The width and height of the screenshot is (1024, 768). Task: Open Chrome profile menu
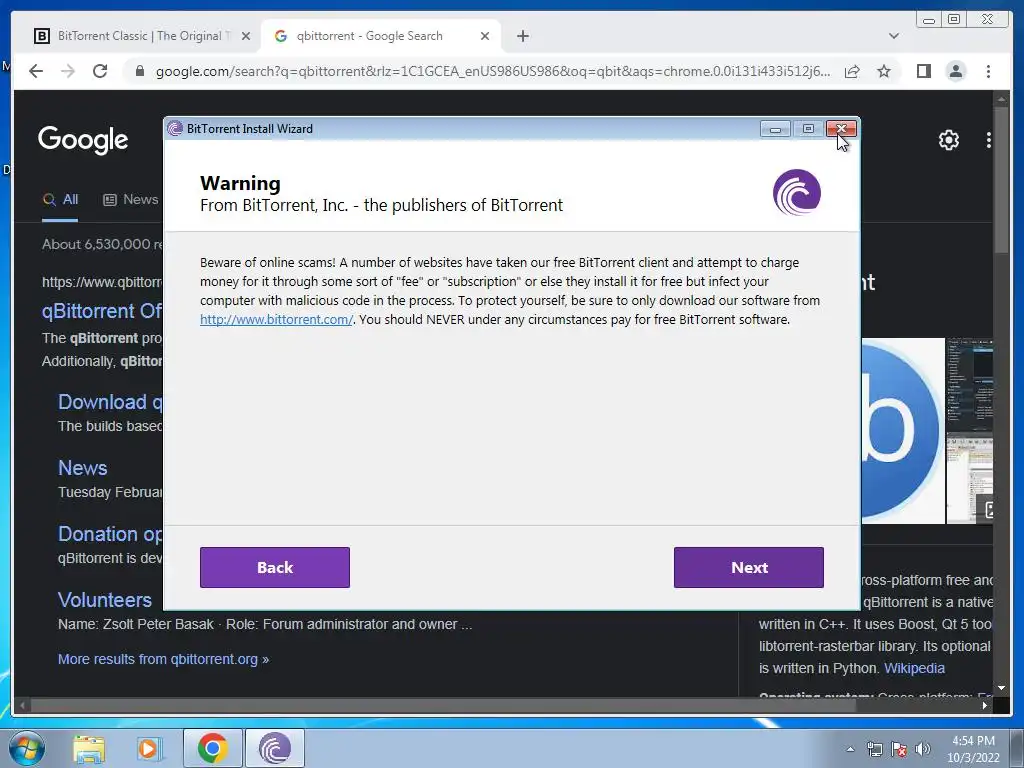pyautogui.click(x=955, y=71)
